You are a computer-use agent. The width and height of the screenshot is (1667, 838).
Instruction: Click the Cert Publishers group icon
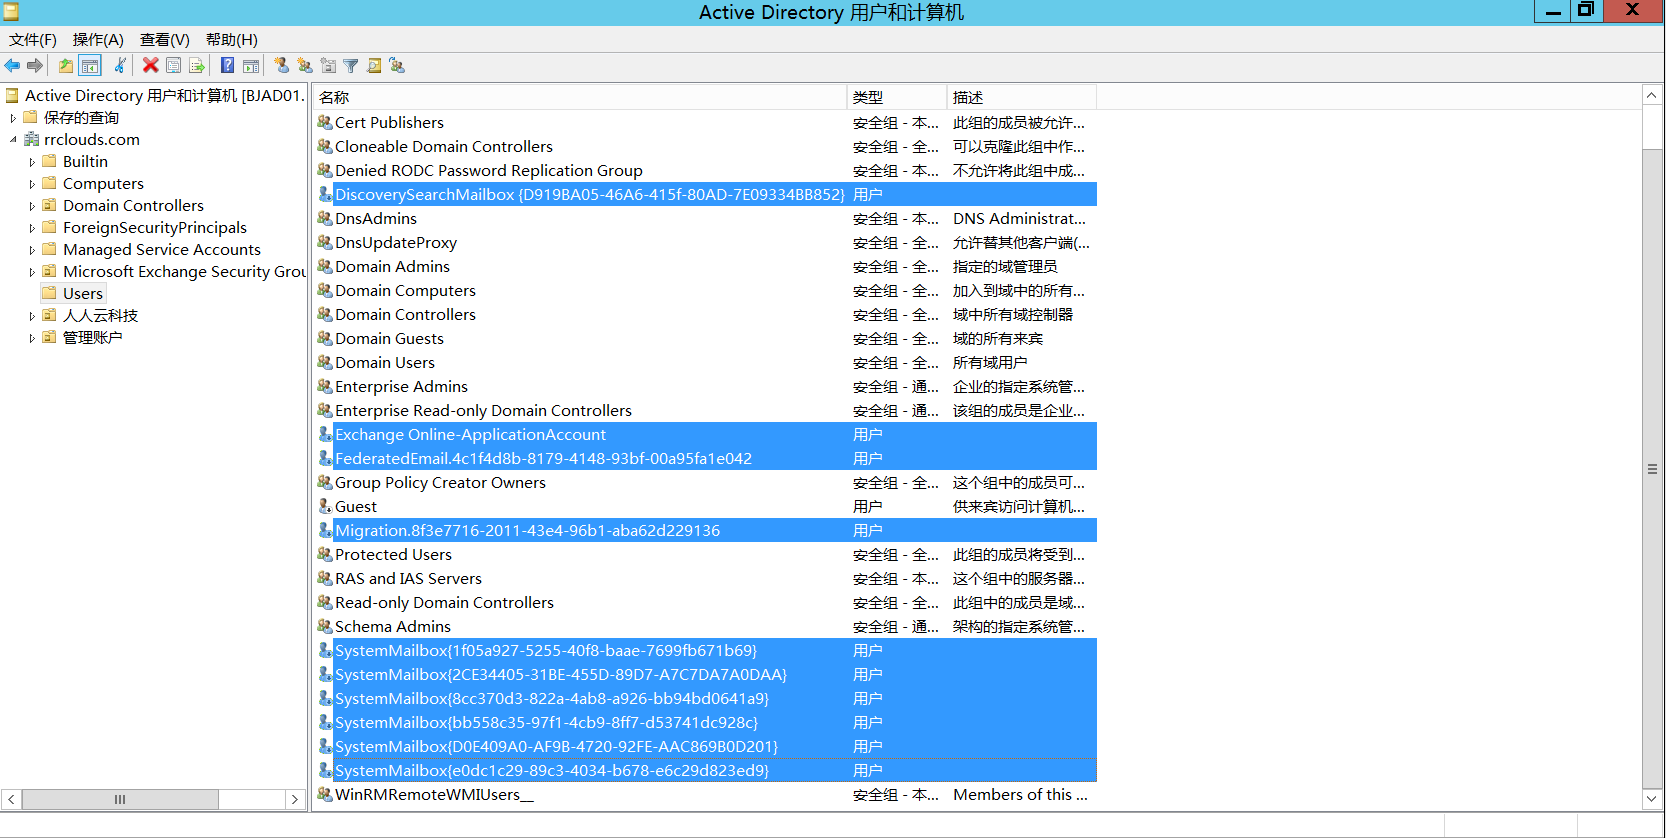click(325, 122)
